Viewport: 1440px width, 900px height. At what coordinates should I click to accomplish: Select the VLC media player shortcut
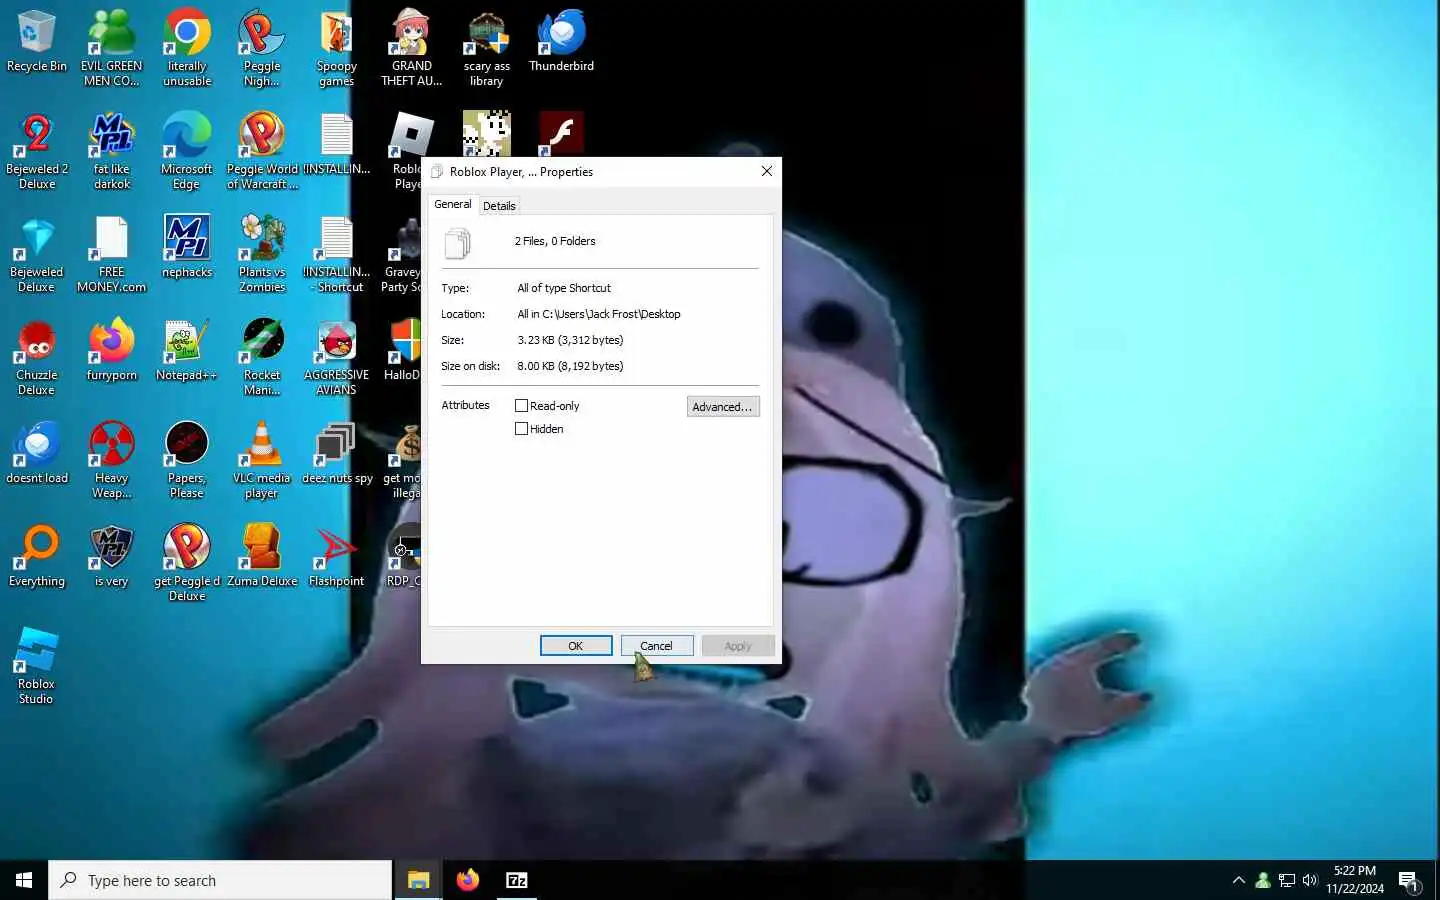(x=262, y=460)
